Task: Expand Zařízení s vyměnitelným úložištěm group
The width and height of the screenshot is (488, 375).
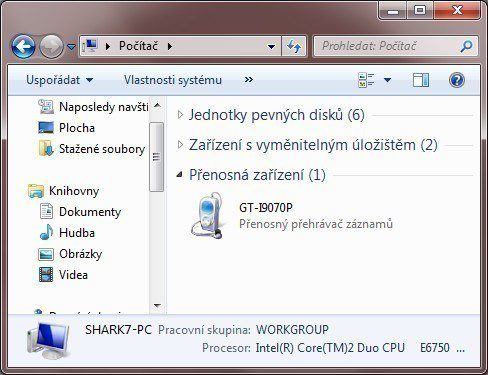Action: (x=180, y=145)
